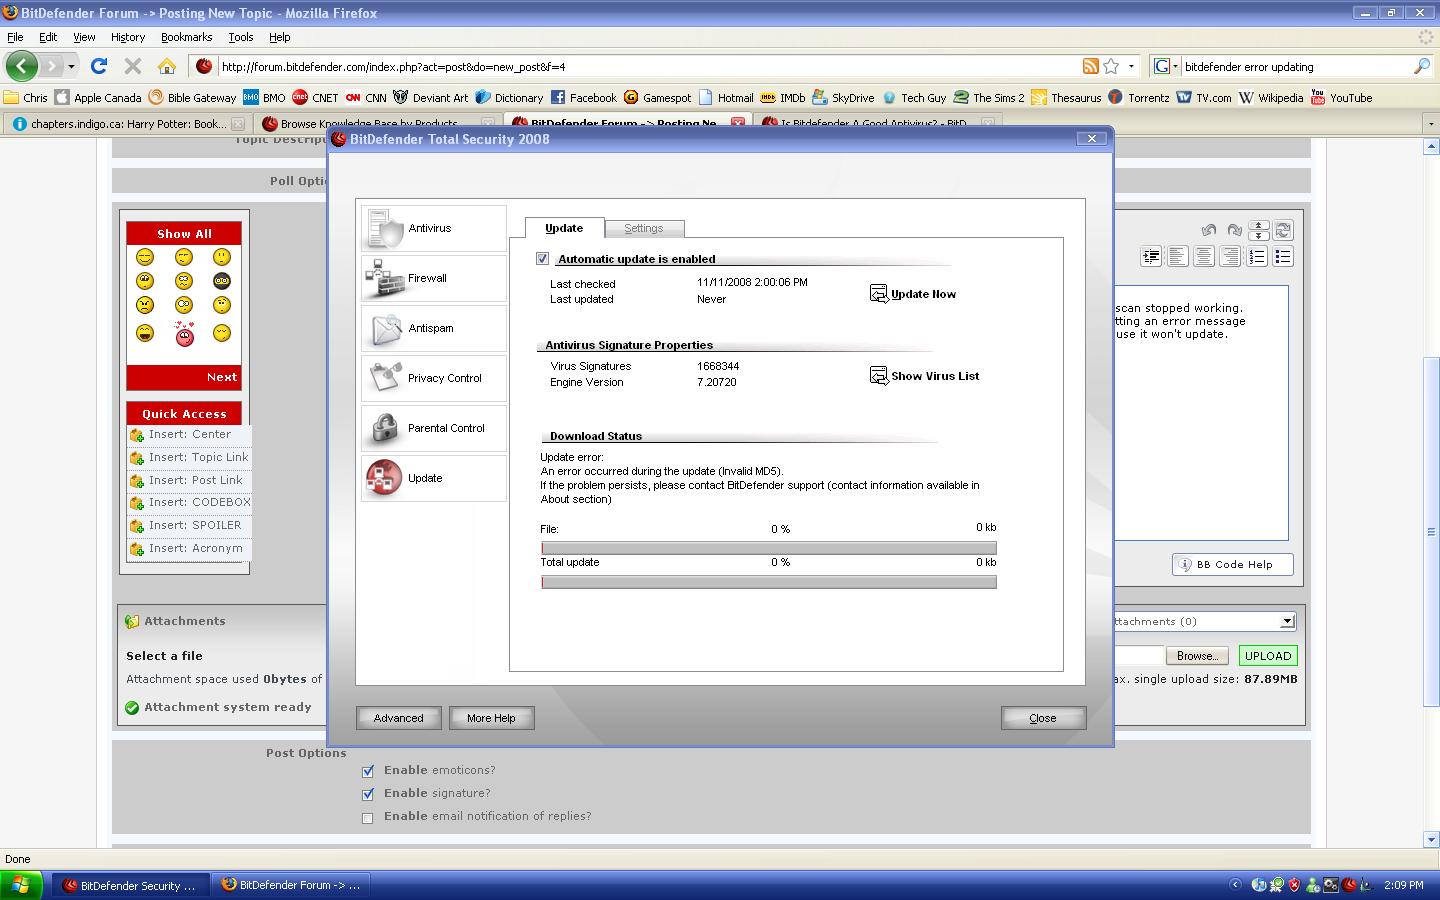This screenshot has width=1440, height=900.
Task: Click the Close button in BitDefender dialog
Action: point(1043,718)
